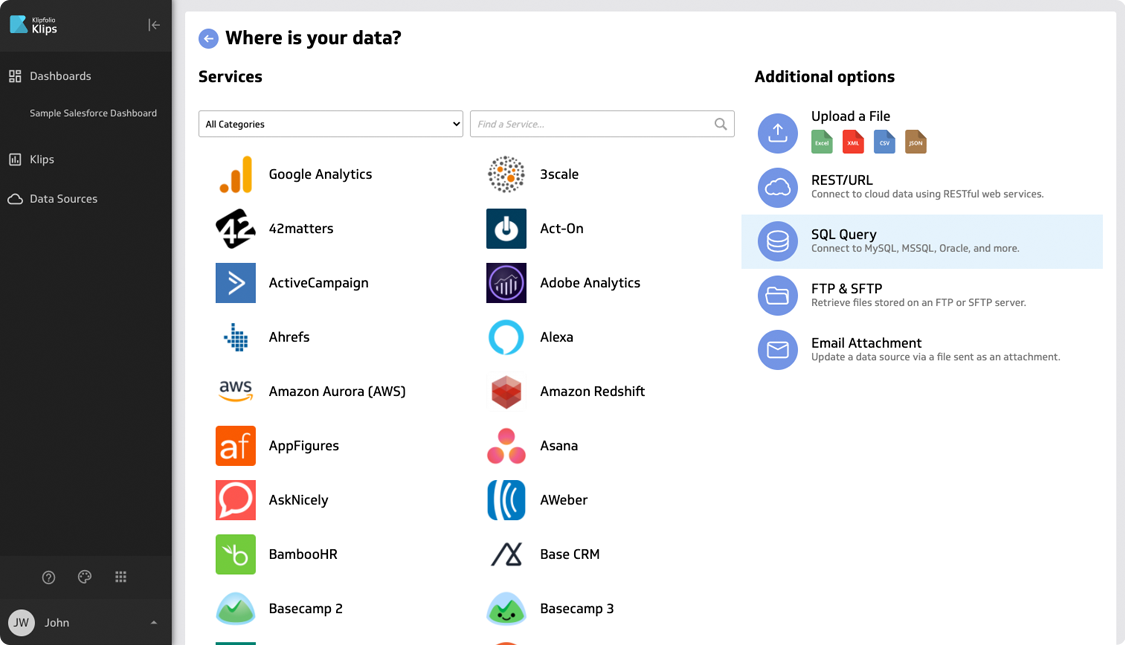Open Klips in the sidebar
The width and height of the screenshot is (1125, 645).
(42, 159)
